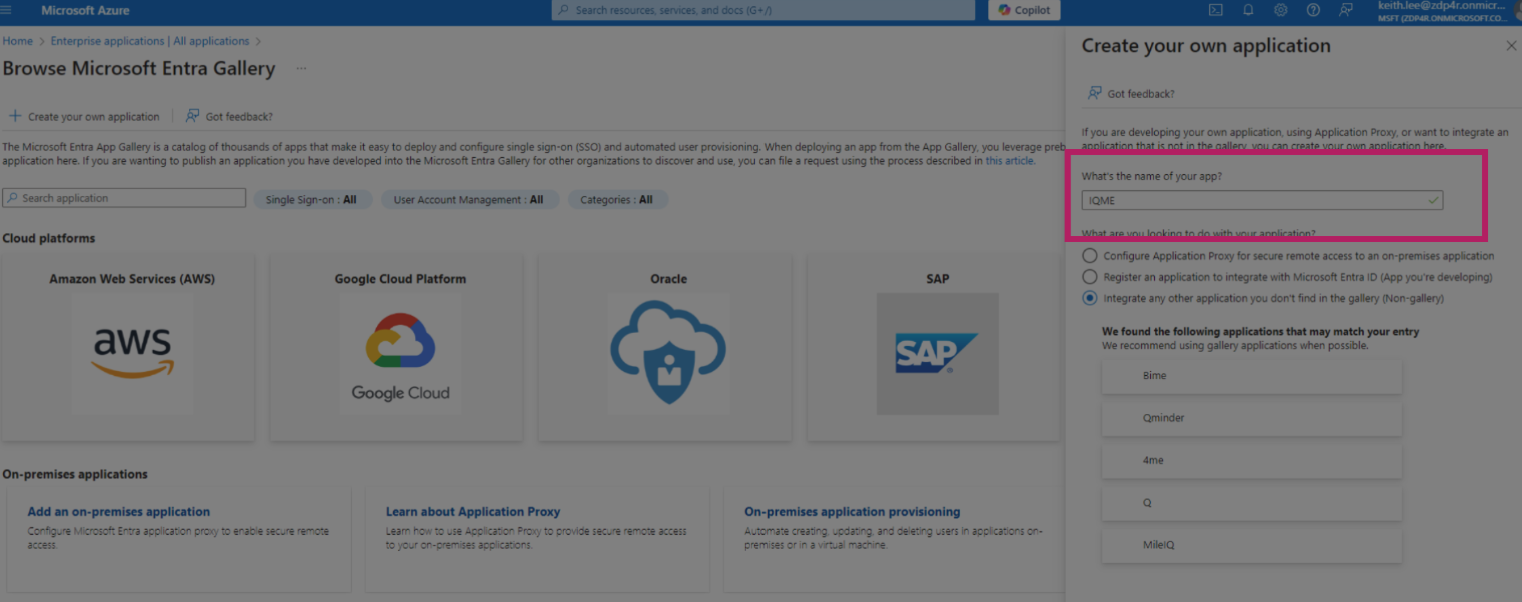Select Configure Application Proxy radio option
Viewport: 1522px width, 602px height.
coord(1089,256)
